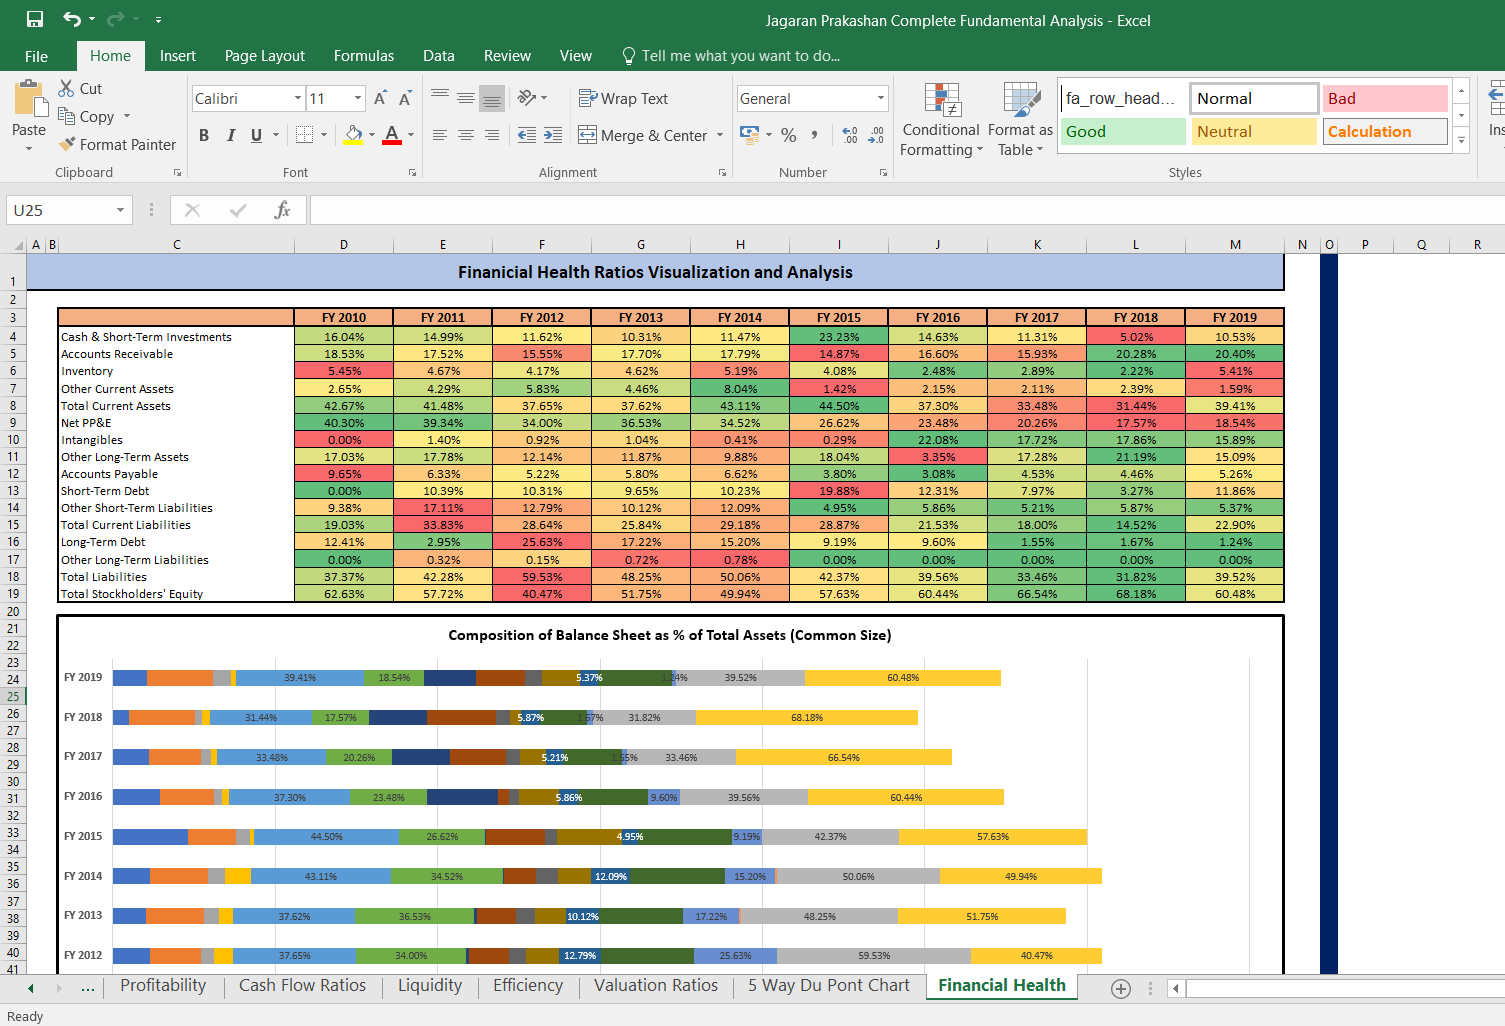Open the Valuation Ratios sheet tab
1505x1026 pixels.
tap(656, 985)
